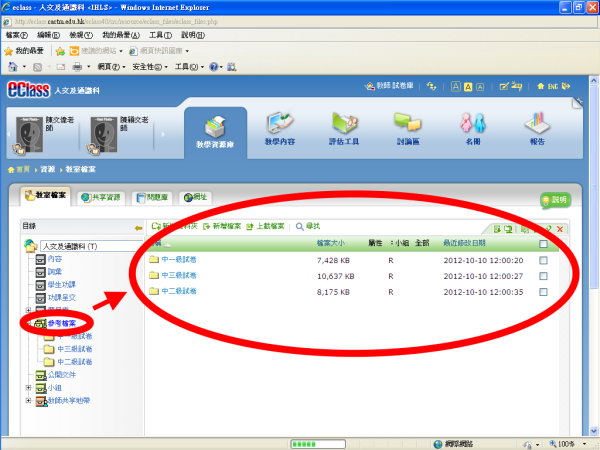Open the 討論區 discussion forum module
The width and height of the screenshot is (600, 450).
408,129
